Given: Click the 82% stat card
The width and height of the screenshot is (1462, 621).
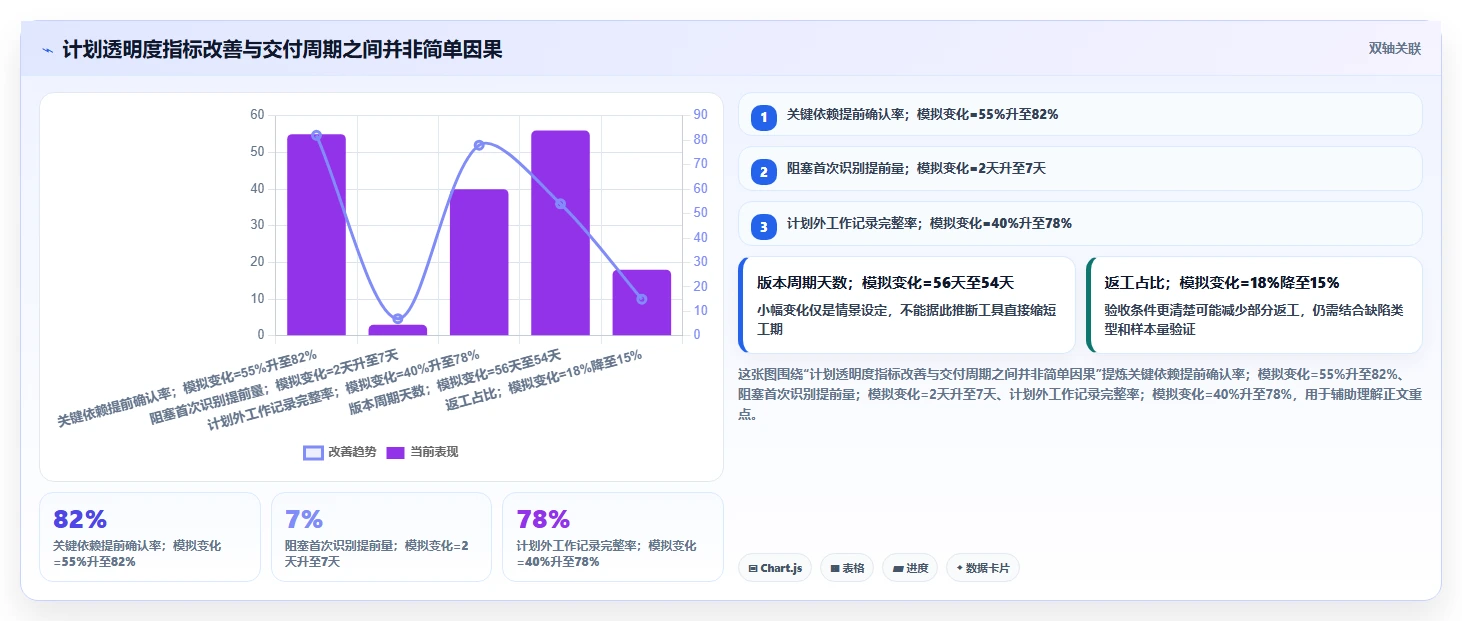Looking at the screenshot, I should (150, 537).
